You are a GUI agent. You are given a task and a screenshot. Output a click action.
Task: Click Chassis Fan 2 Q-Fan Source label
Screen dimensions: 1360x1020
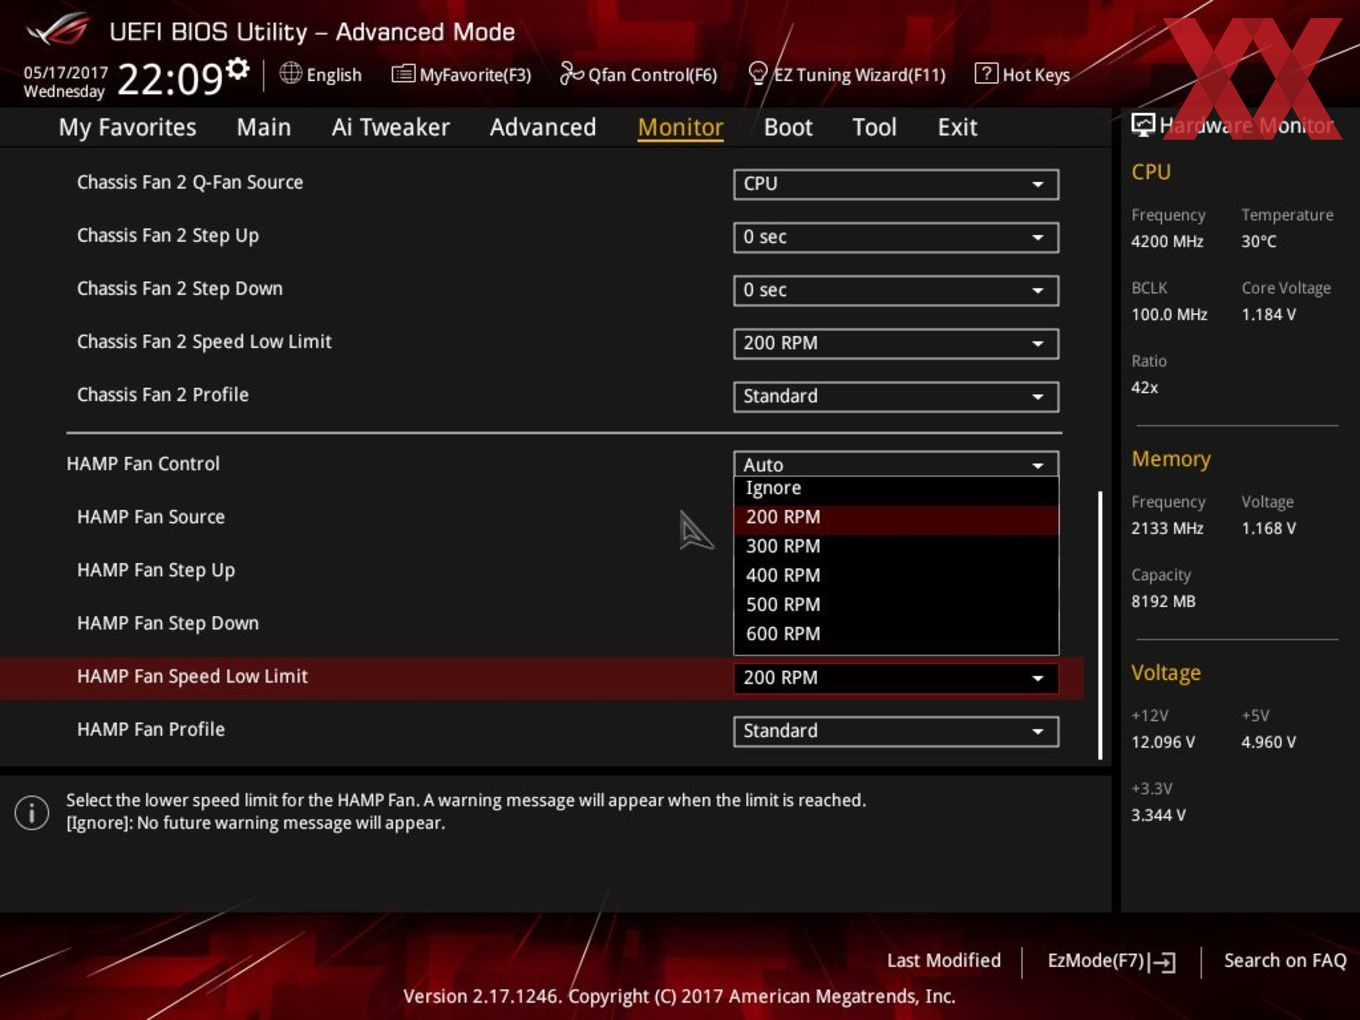[190, 182]
